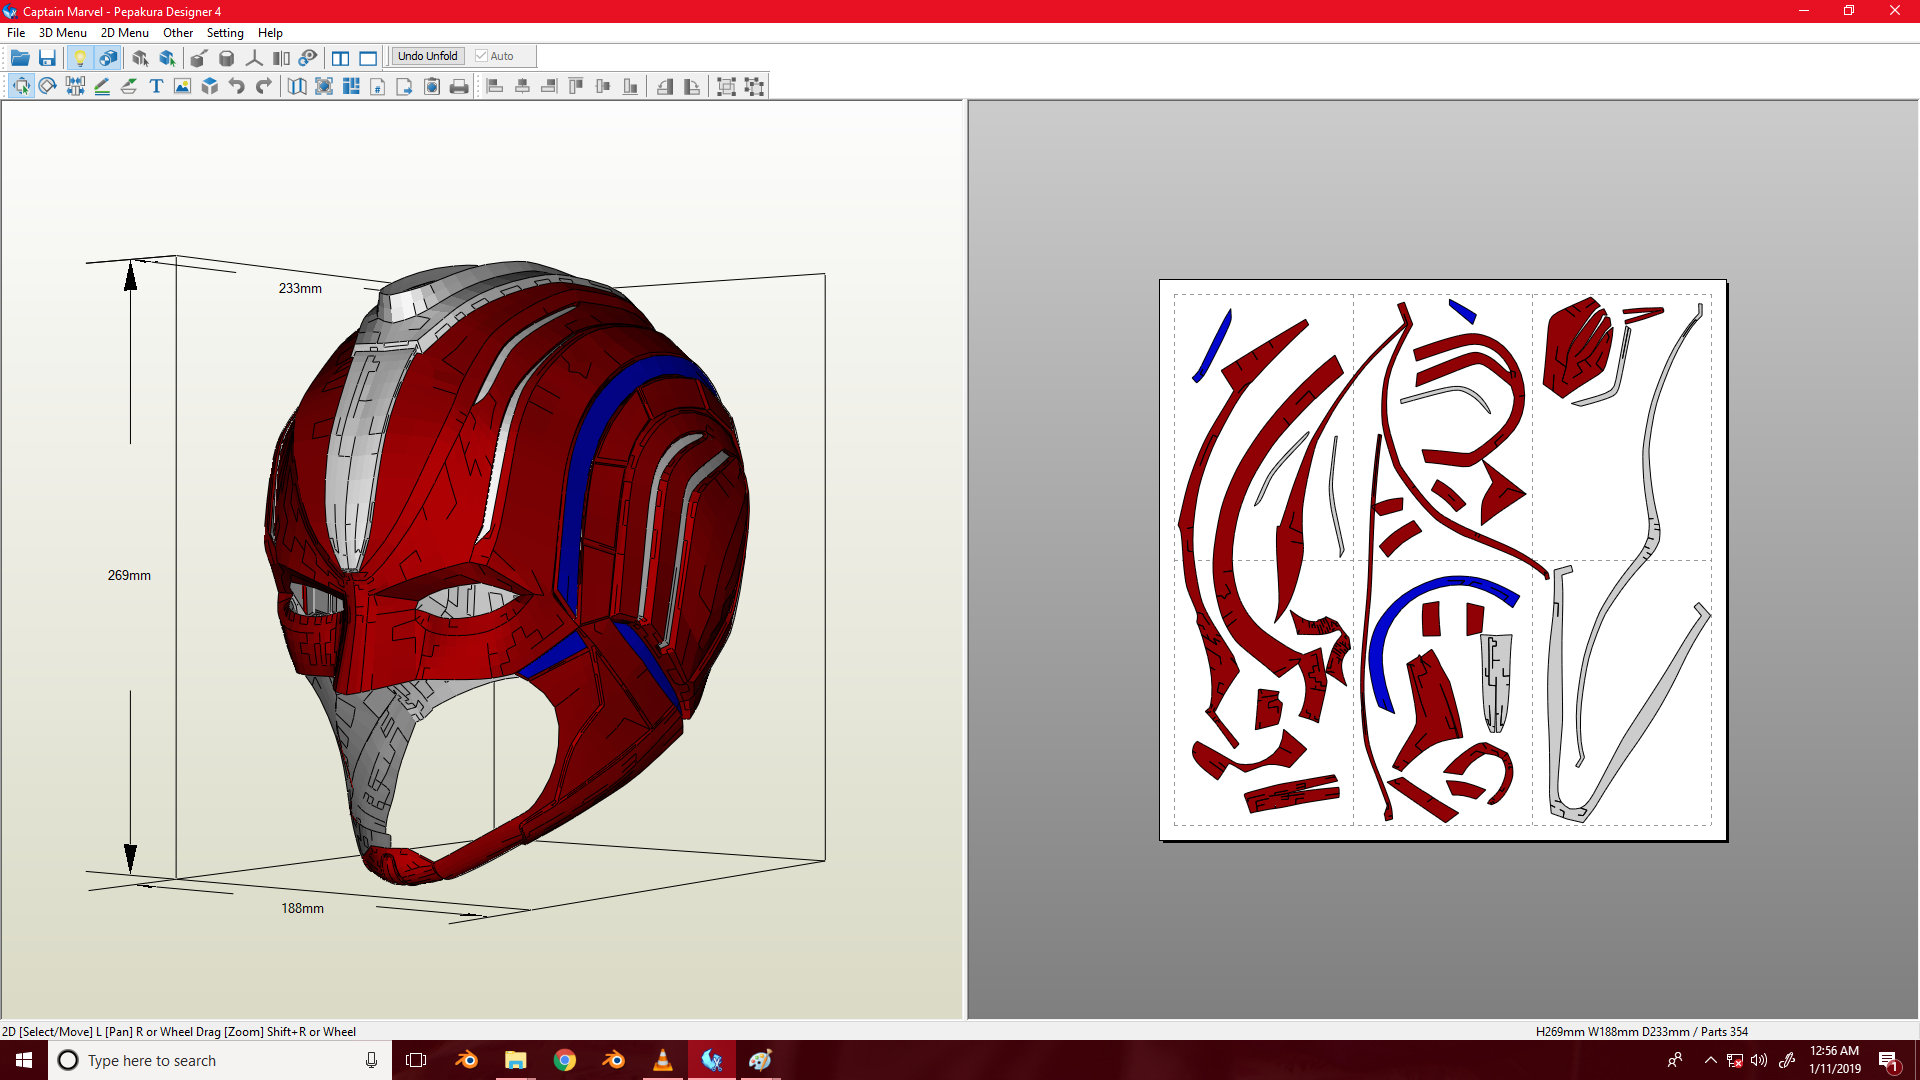Open the Paint palette app from taskbar

(x=760, y=1060)
